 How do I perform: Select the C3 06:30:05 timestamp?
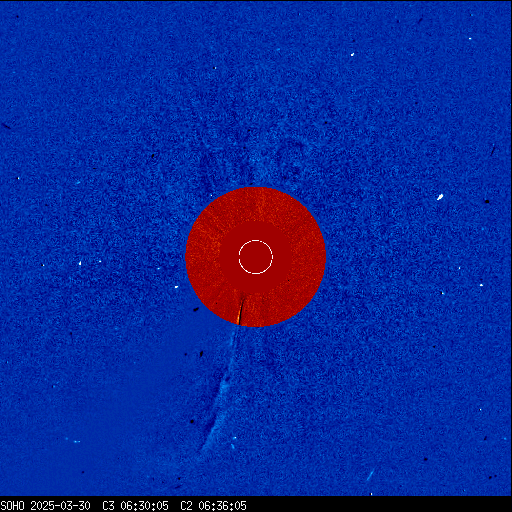[135, 506]
